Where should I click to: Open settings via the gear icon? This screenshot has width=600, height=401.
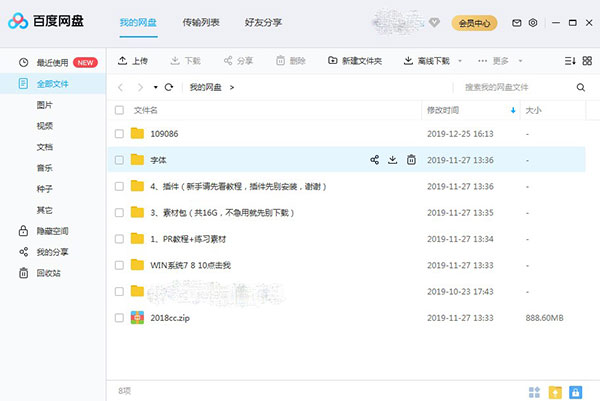tap(533, 22)
